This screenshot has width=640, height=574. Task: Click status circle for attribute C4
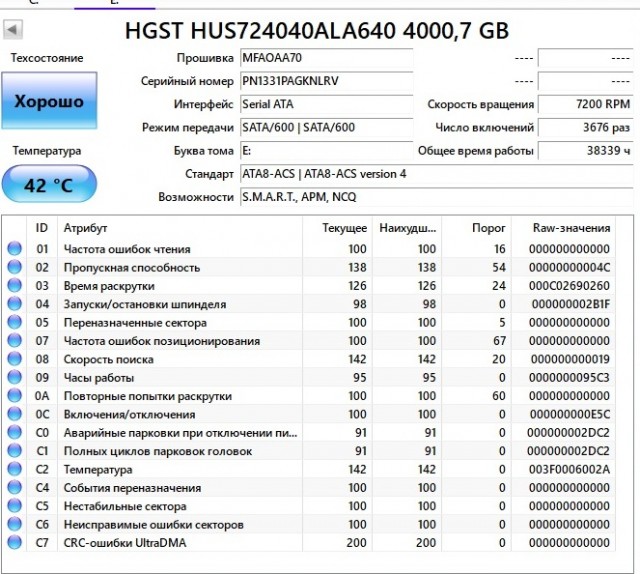(x=15, y=487)
